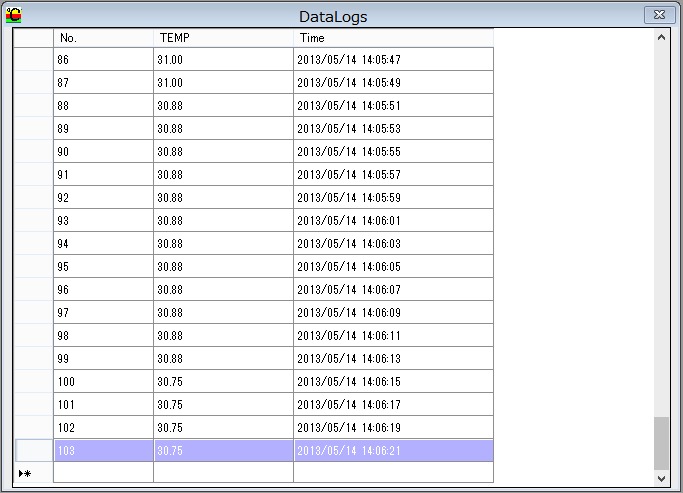Click the No. column header
683x493 pixels.
click(x=103, y=37)
